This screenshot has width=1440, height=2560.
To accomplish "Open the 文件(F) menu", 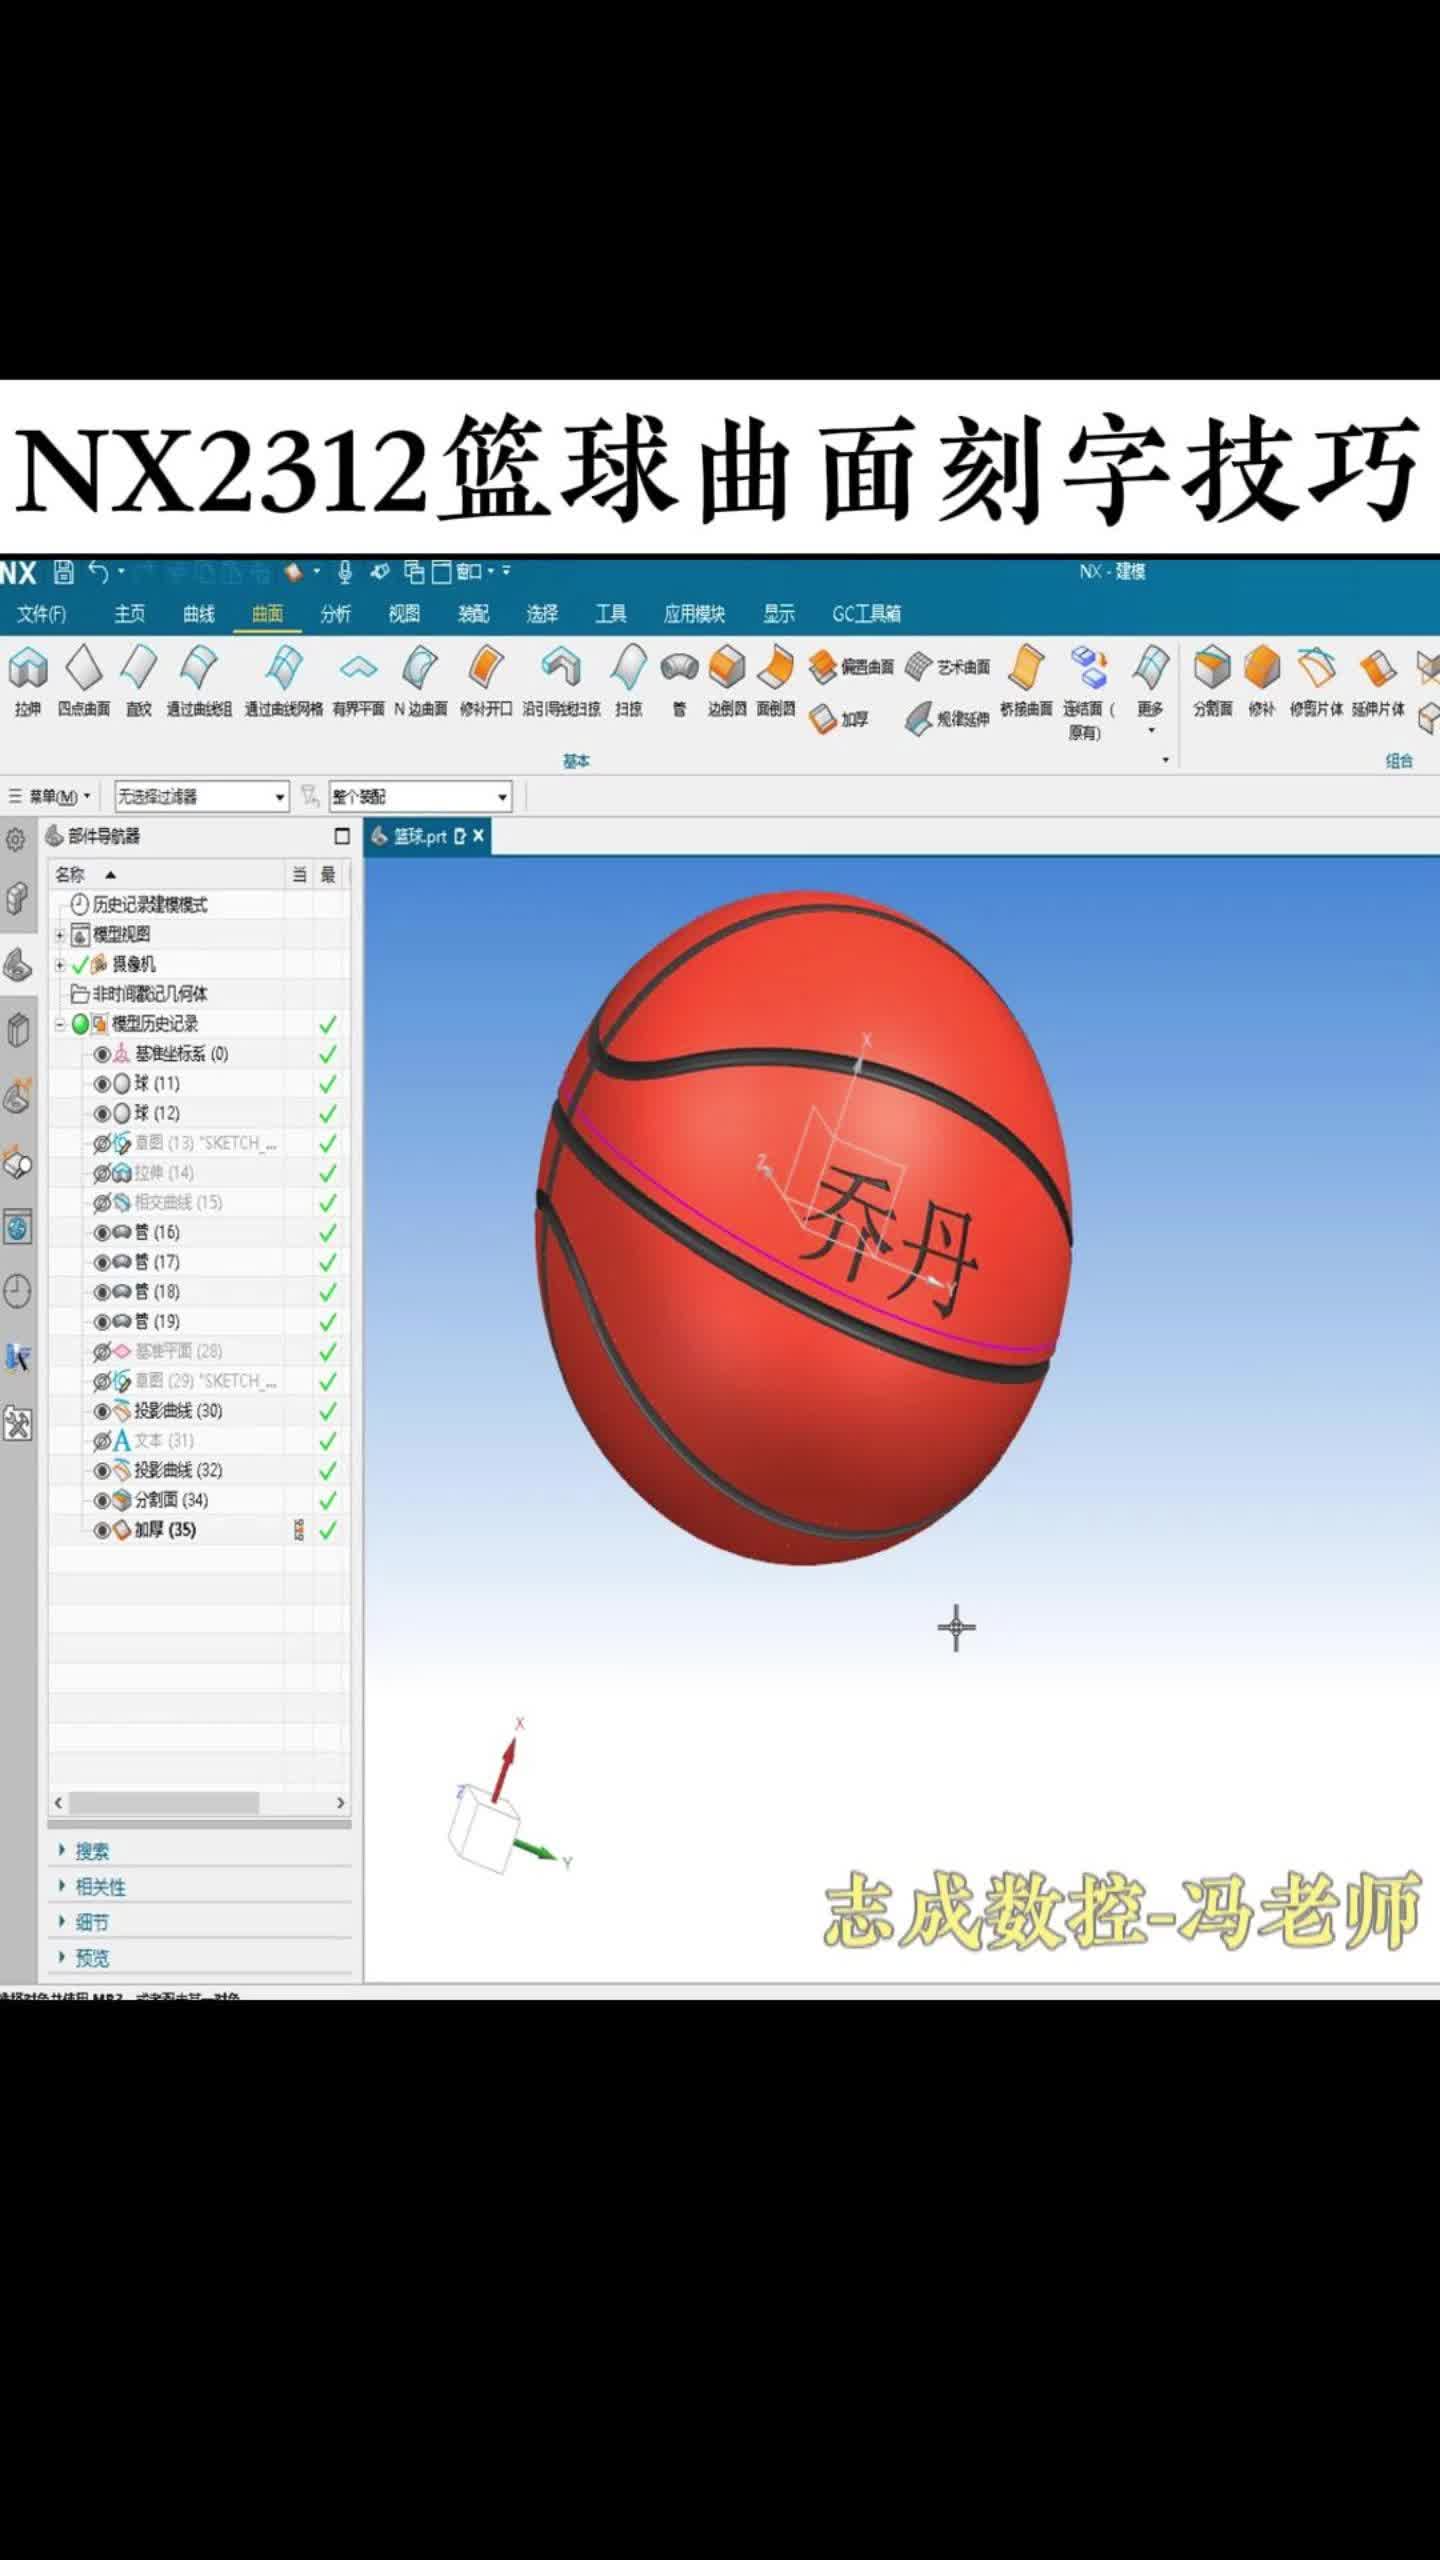I will click(x=41, y=614).
